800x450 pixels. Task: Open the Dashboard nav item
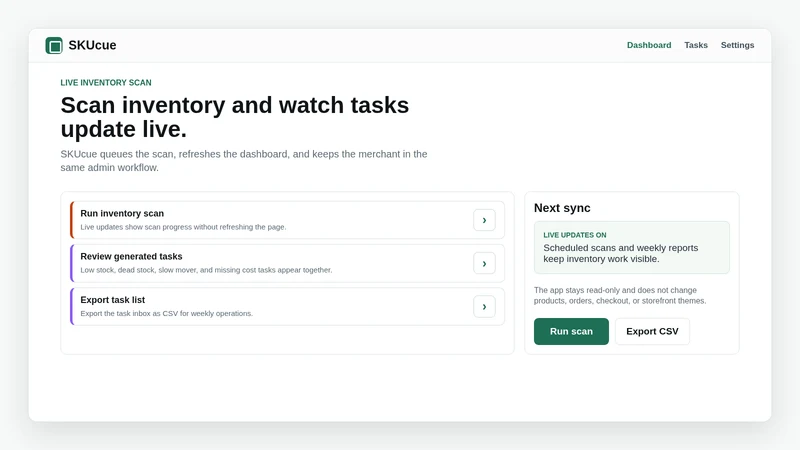click(x=649, y=45)
